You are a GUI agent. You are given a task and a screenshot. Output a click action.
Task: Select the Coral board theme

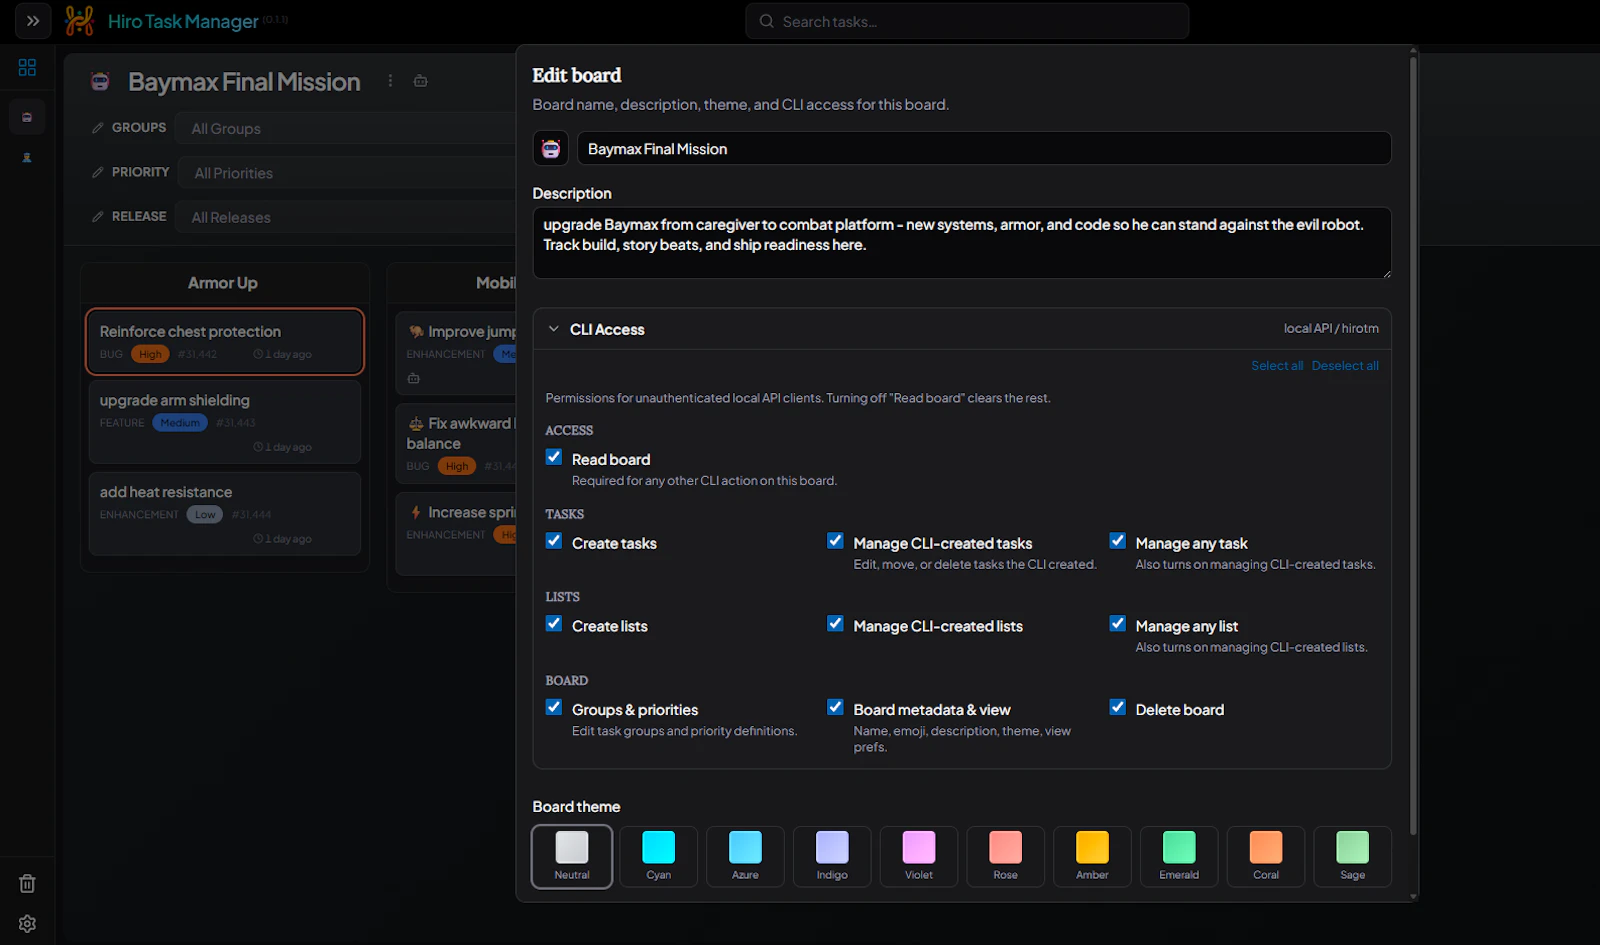1266,856
